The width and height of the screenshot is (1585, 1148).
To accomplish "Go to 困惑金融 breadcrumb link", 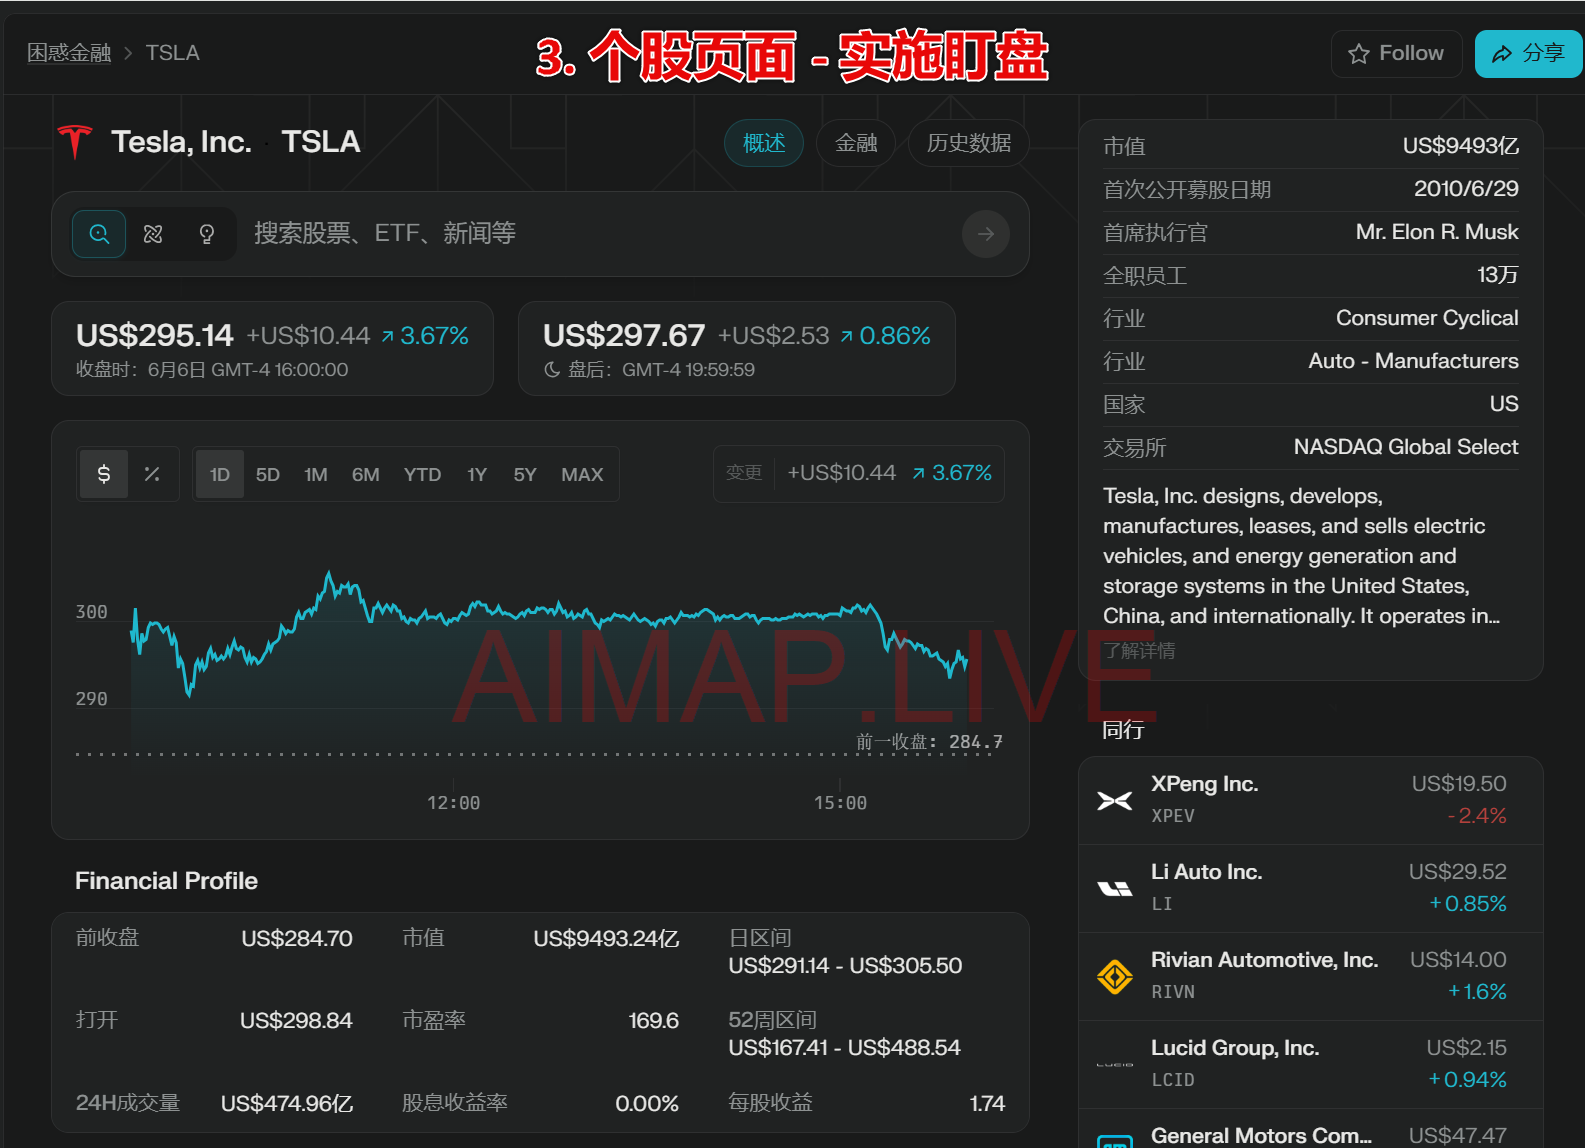I will (69, 53).
